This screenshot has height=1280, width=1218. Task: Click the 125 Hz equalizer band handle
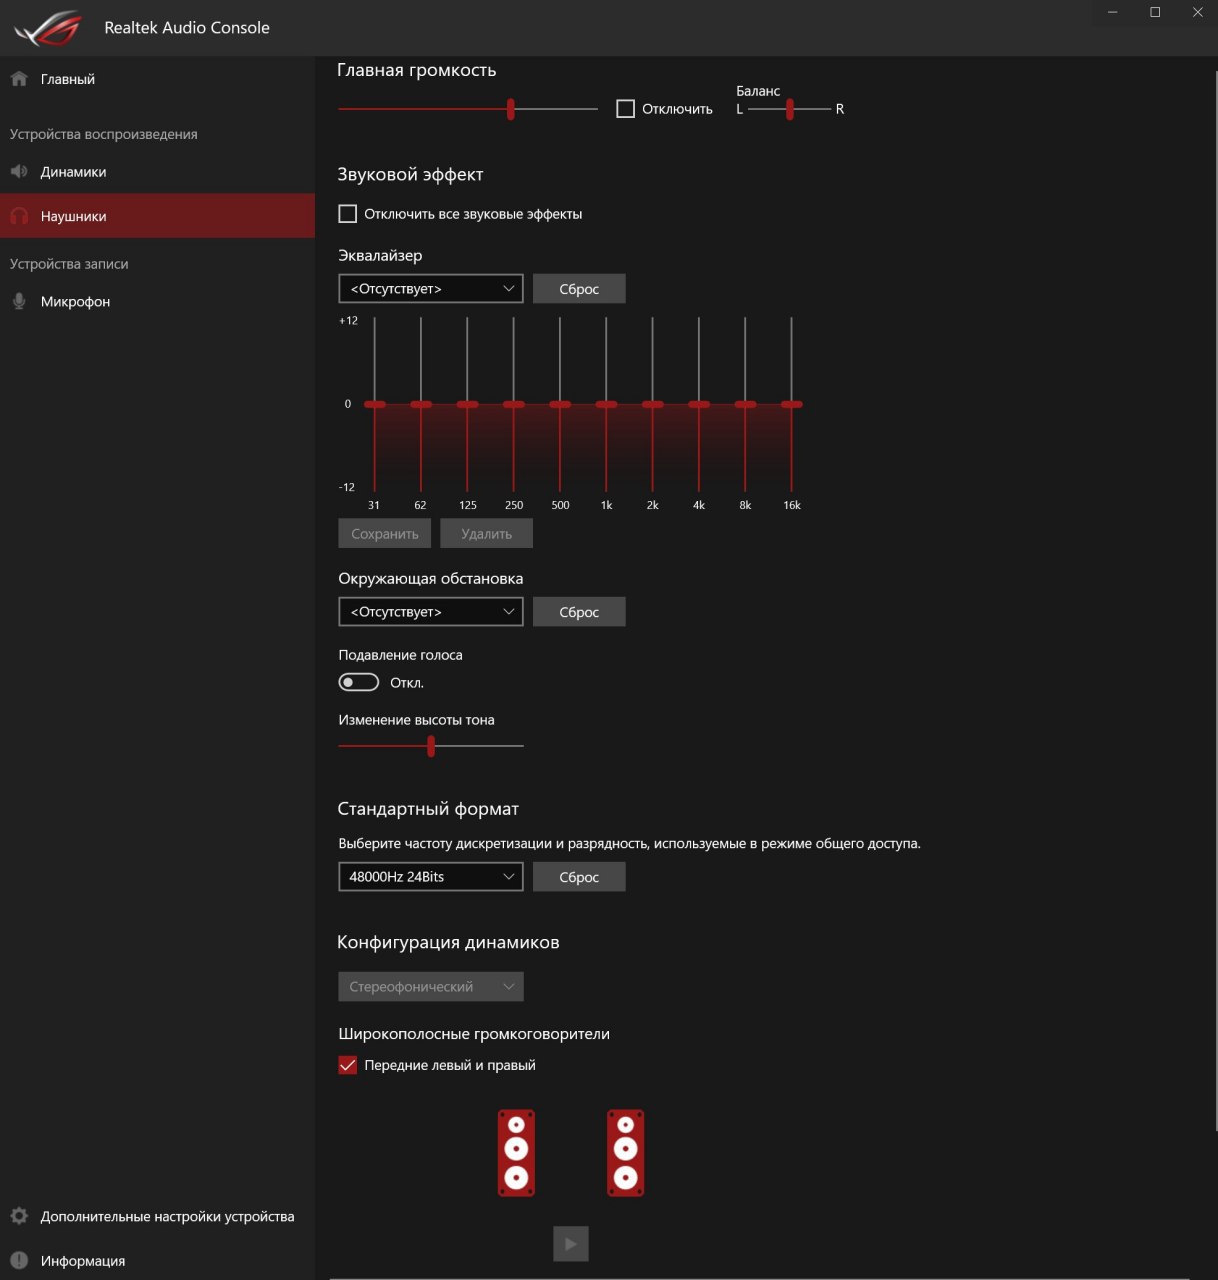tap(468, 404)
